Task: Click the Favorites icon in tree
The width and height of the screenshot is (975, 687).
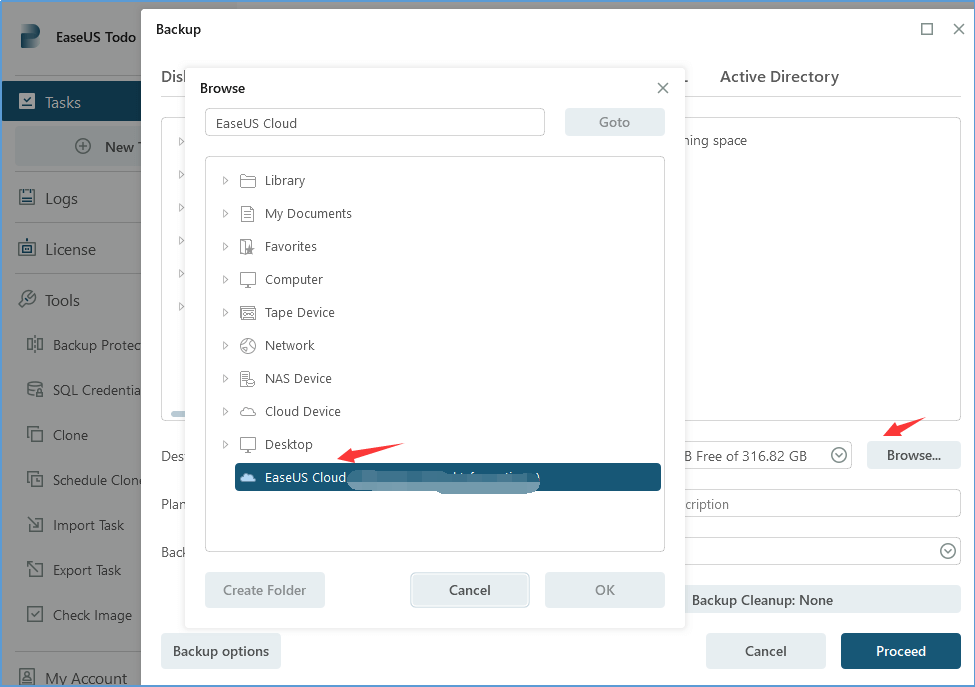Action: (248, 247)
